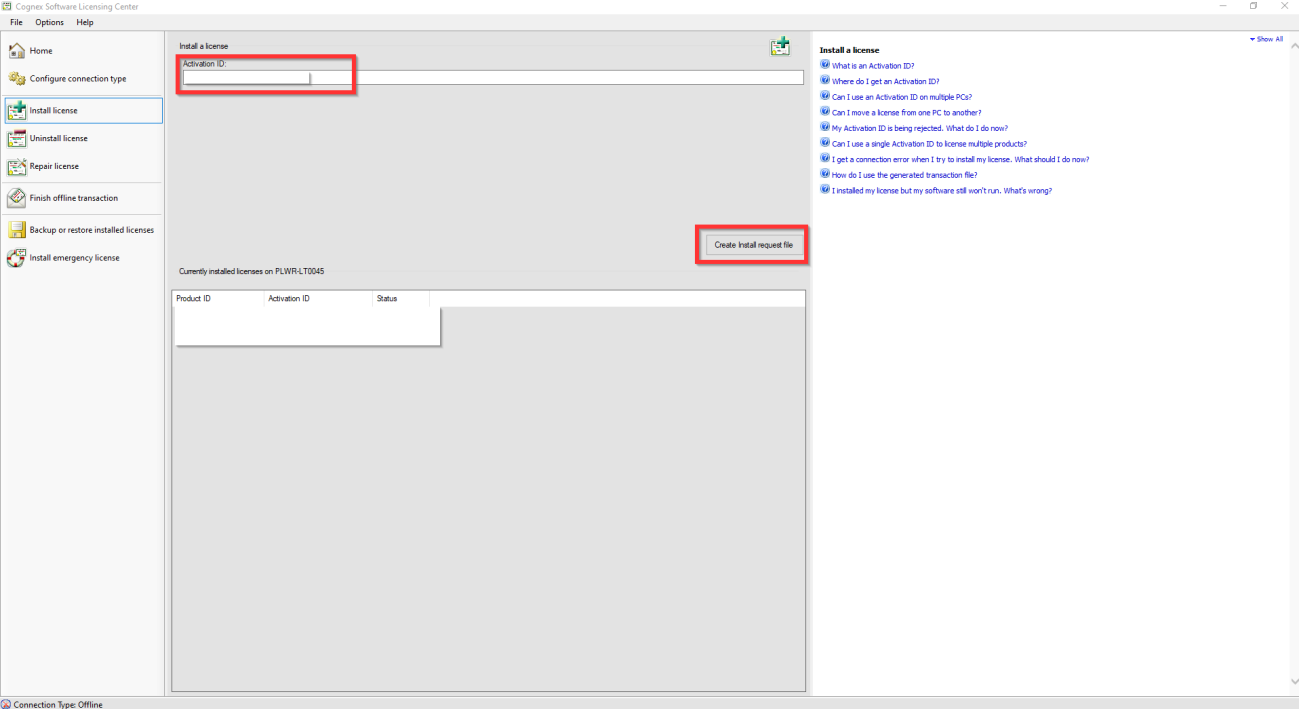Click the help panel scrollbar down arrow
Screen dimensions: 1299x709
pyautogui.click(x=1294, y=683)
